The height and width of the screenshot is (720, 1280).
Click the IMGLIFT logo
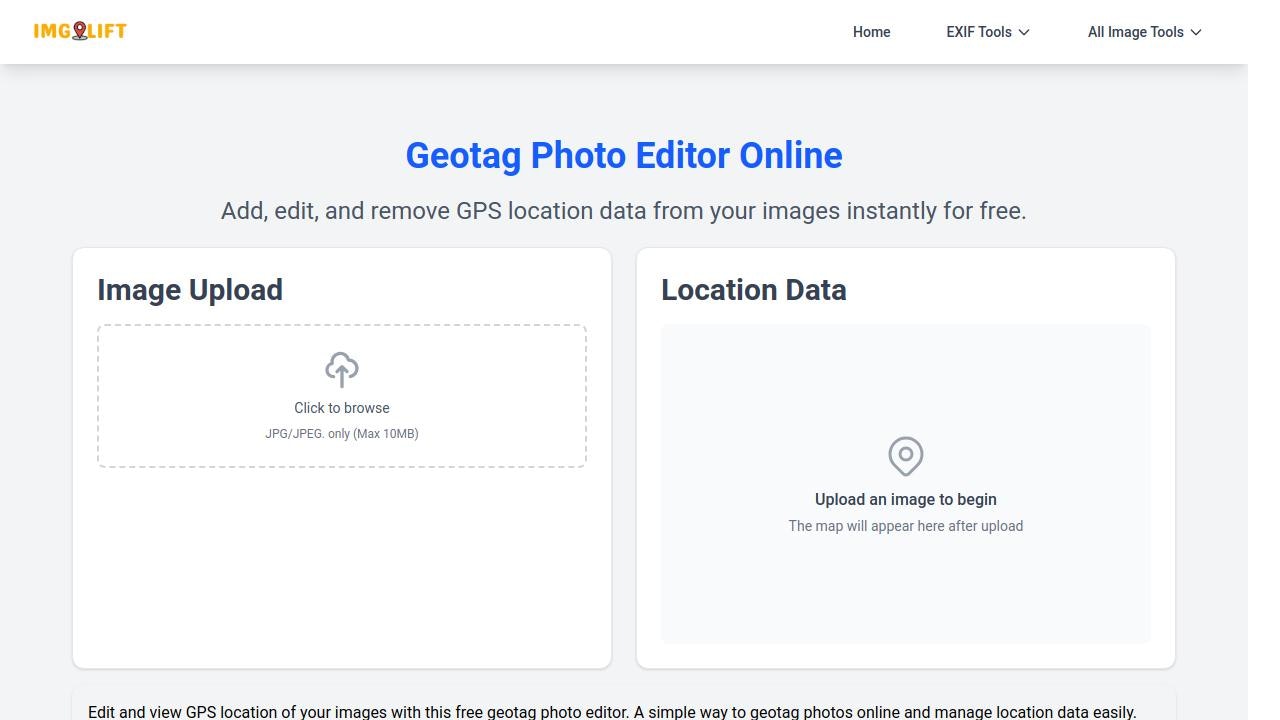[x=80, y=31]
